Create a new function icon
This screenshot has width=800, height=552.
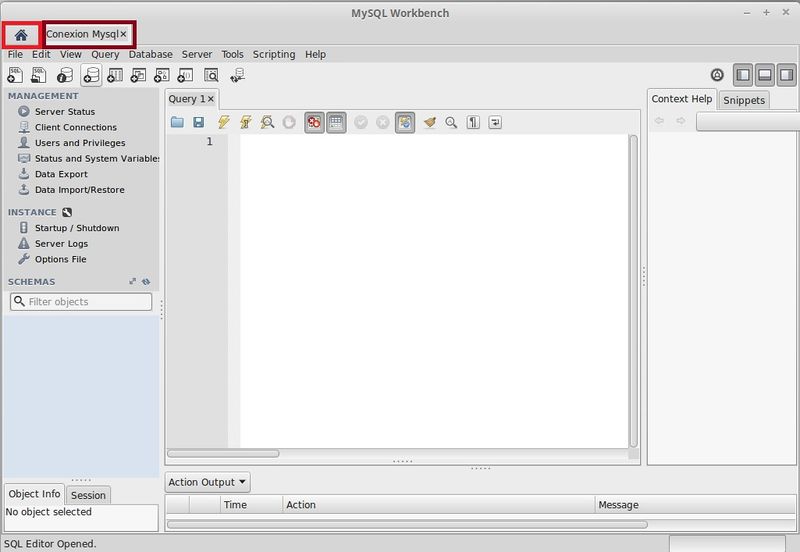point(185,76)
